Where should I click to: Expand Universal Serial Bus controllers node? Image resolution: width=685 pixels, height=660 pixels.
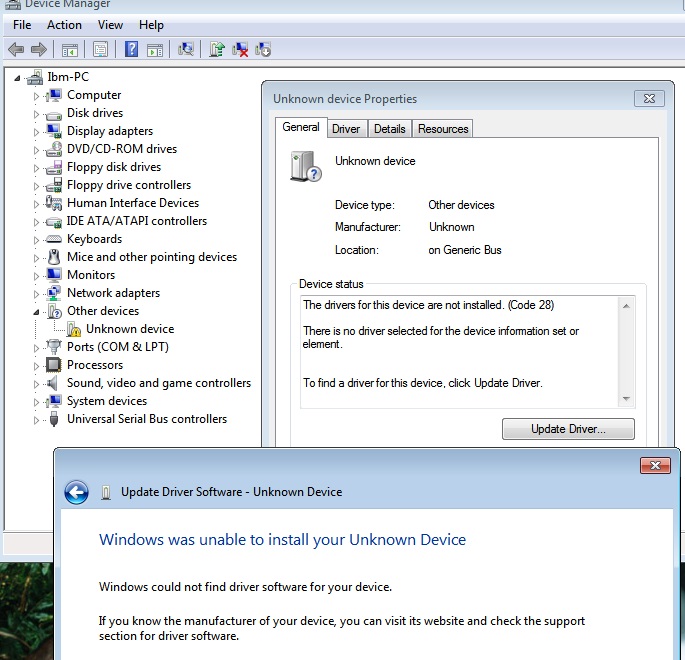coord(36,420)
